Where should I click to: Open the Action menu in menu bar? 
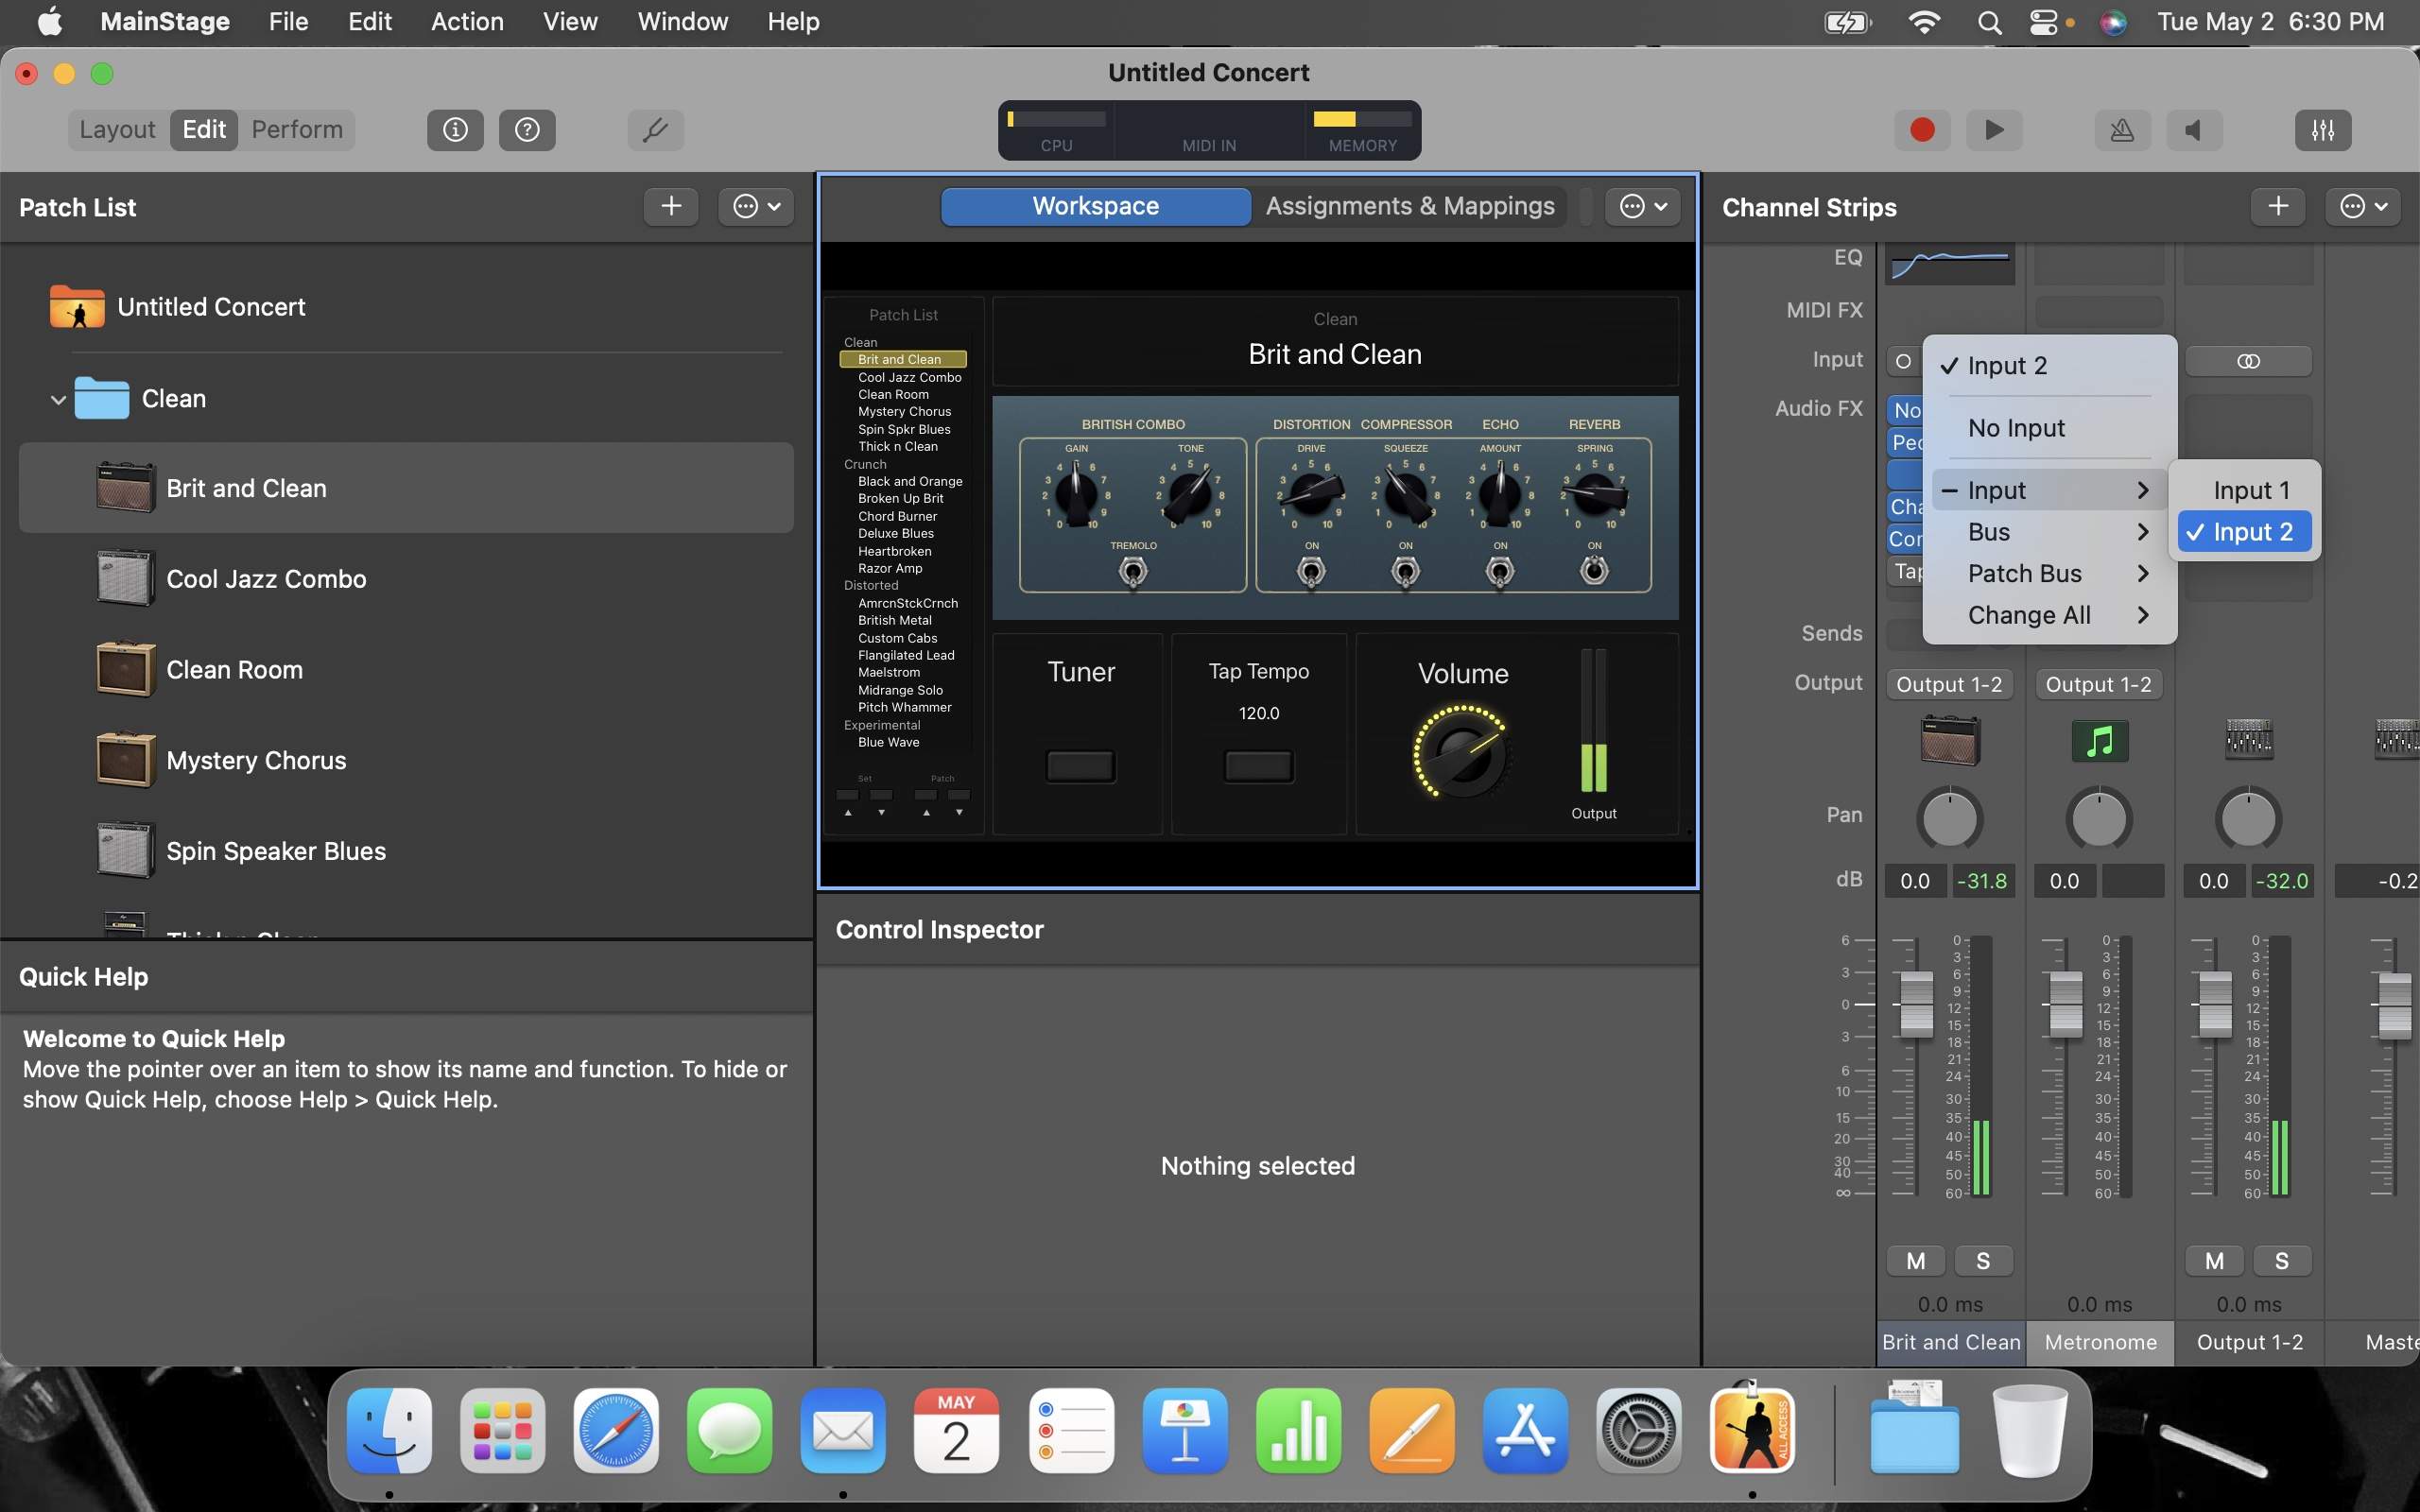467,22
